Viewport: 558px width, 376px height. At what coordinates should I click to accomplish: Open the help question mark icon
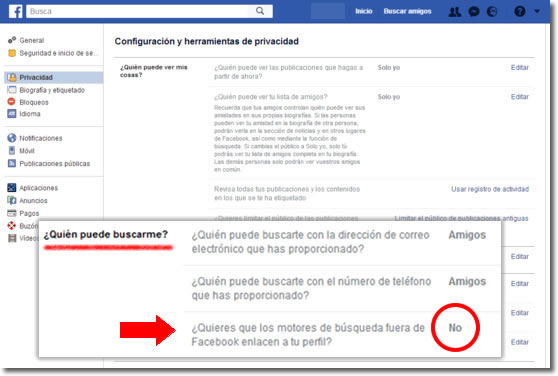[x=520, y=12]
